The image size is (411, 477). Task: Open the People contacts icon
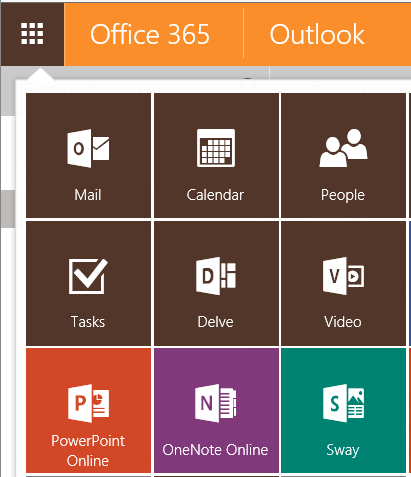coord(343,148)
